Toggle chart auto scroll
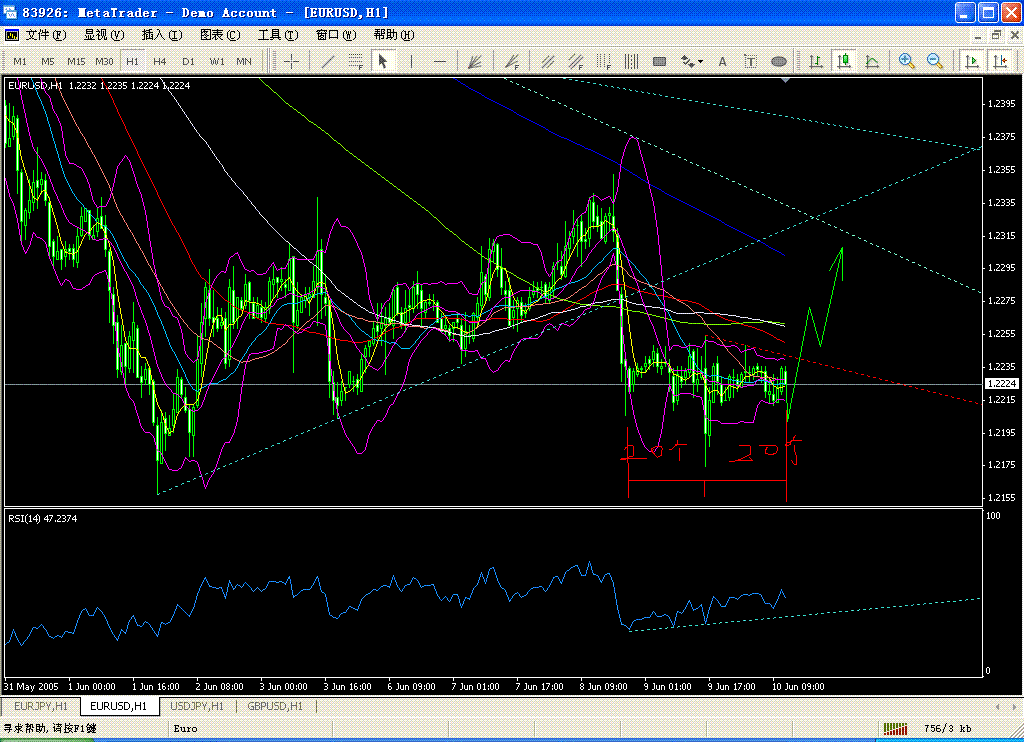1024x742 pixels. coord(972,61)
